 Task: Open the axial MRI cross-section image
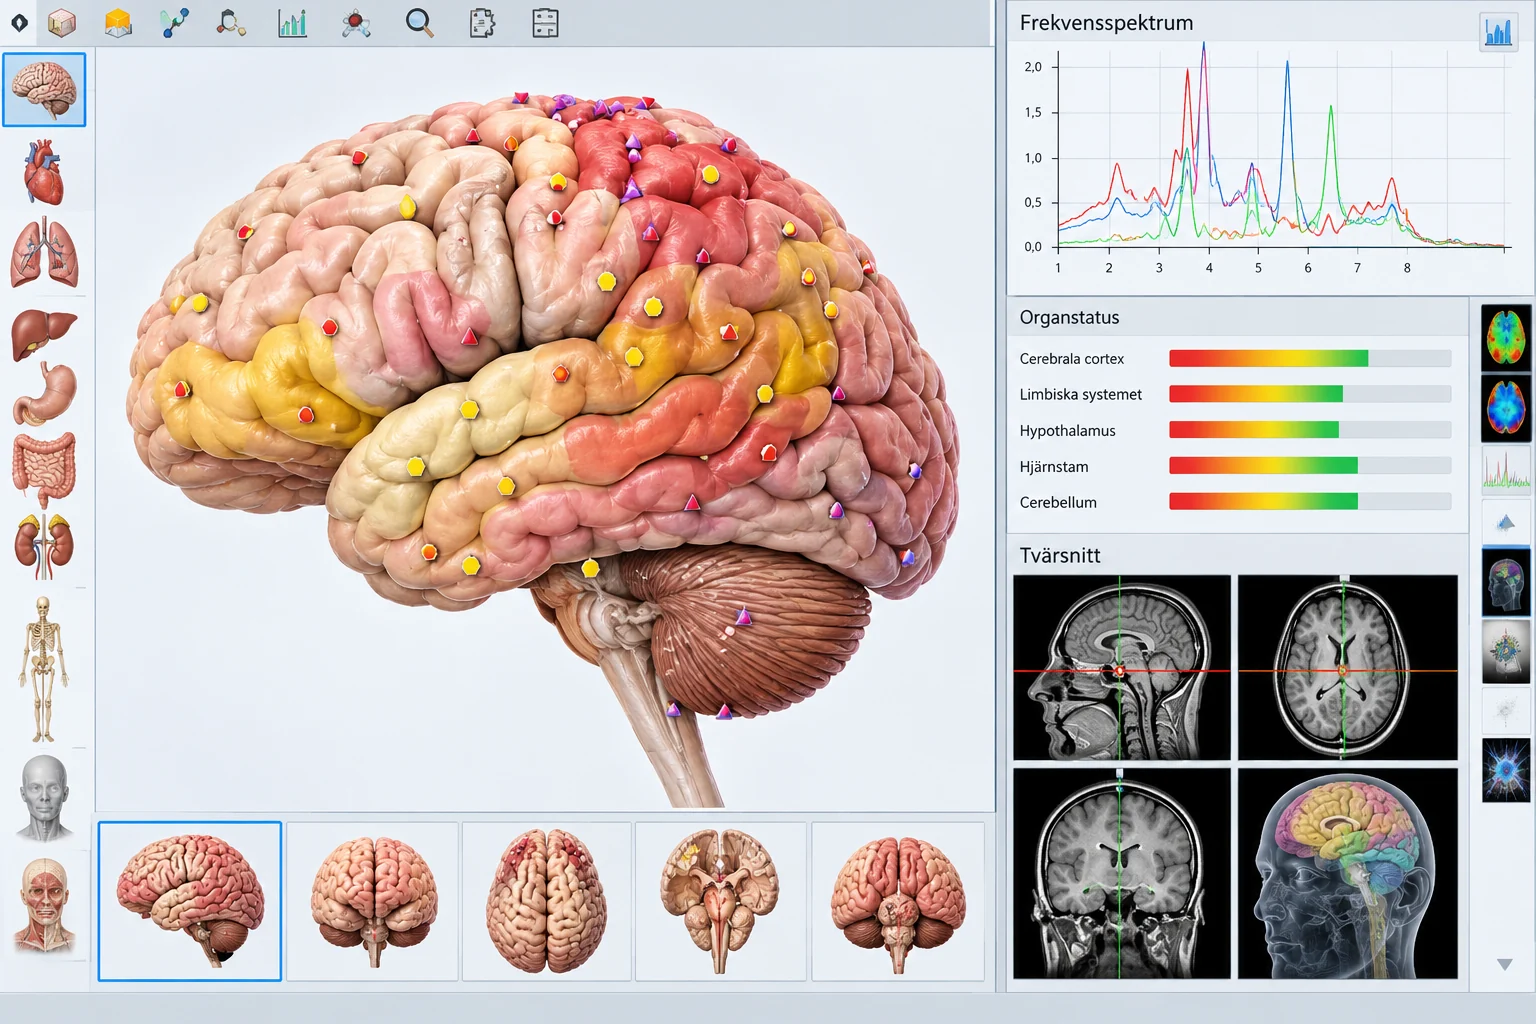pos(1347,667)
